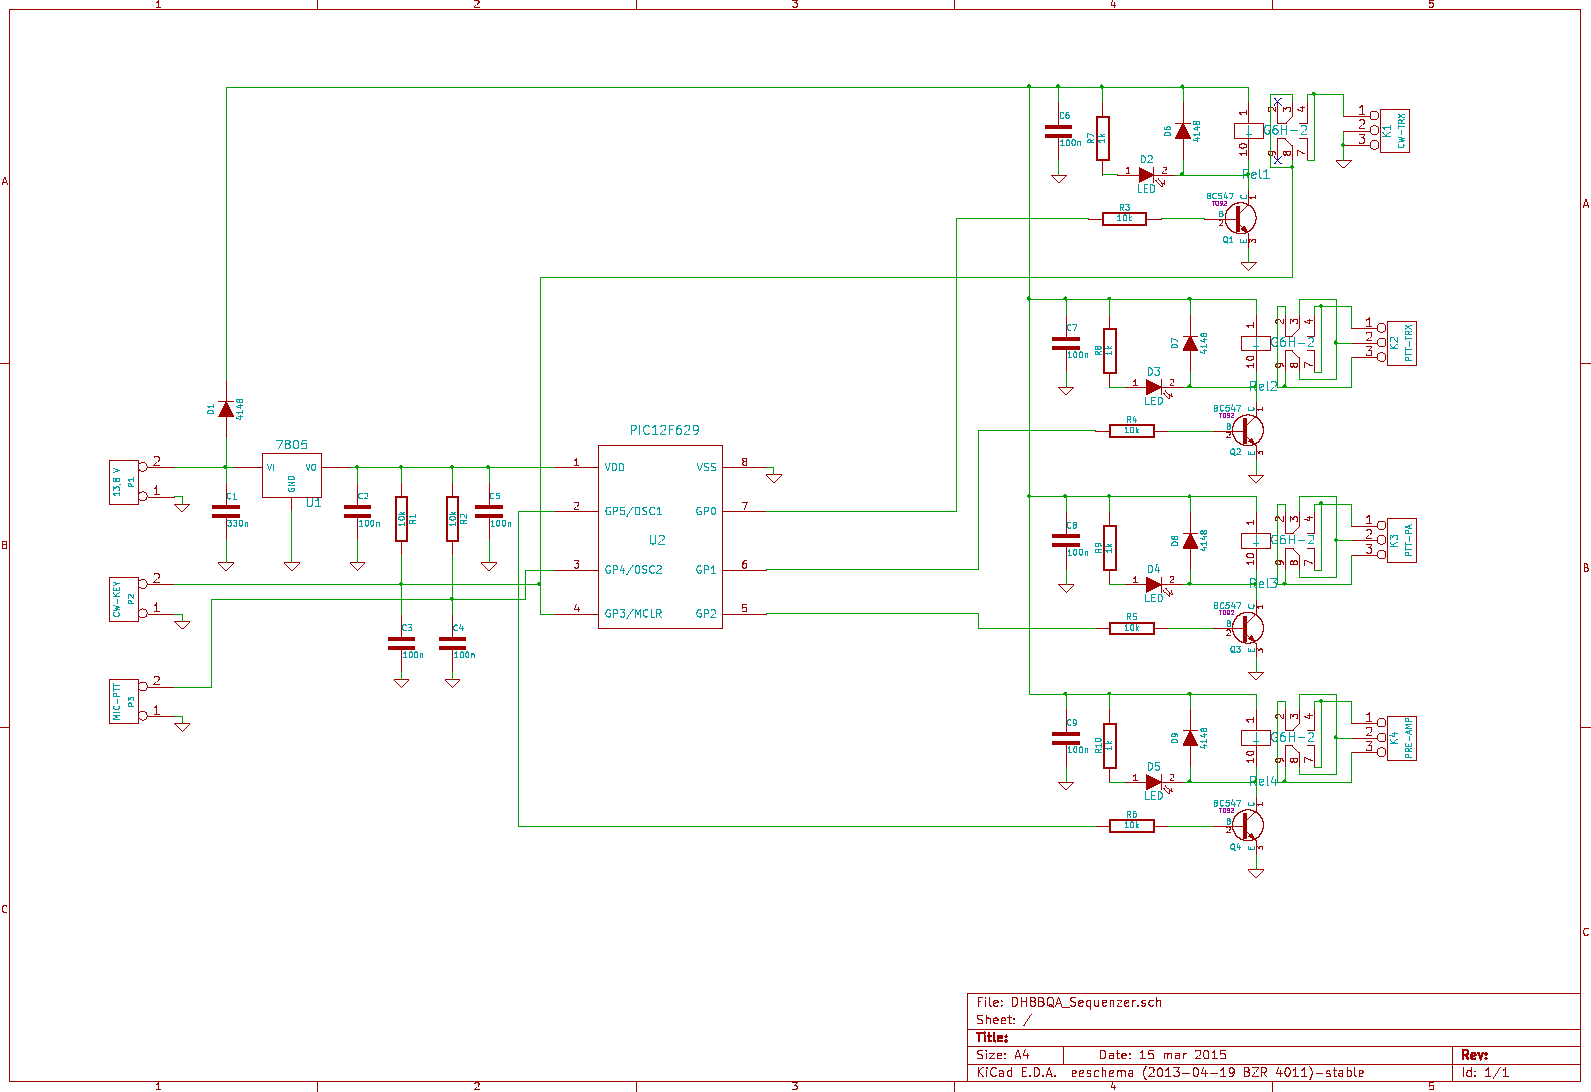Screen dimensions: 1591x1092
Task: Select relay Rel1 G6H-2 symbol
Action: 1273,131
